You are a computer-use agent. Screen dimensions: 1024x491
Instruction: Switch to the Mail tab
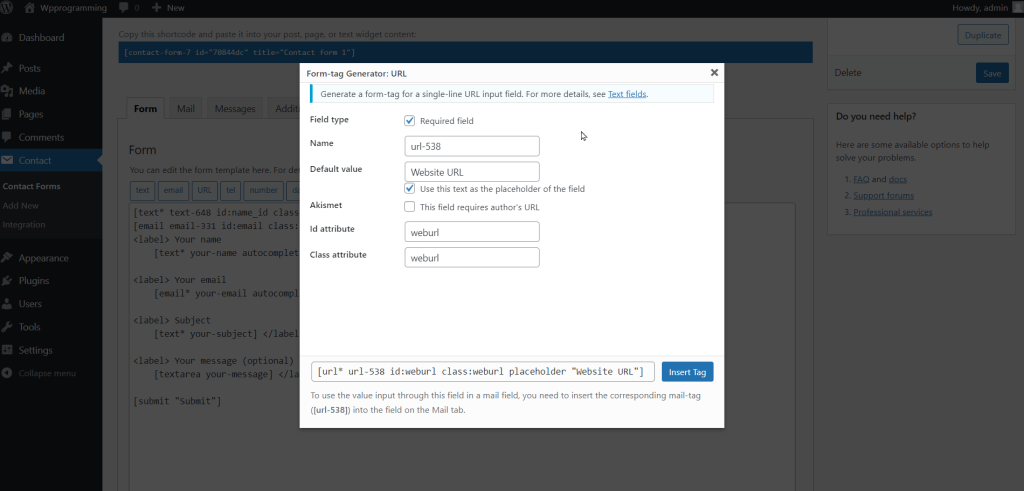point(185,109)
